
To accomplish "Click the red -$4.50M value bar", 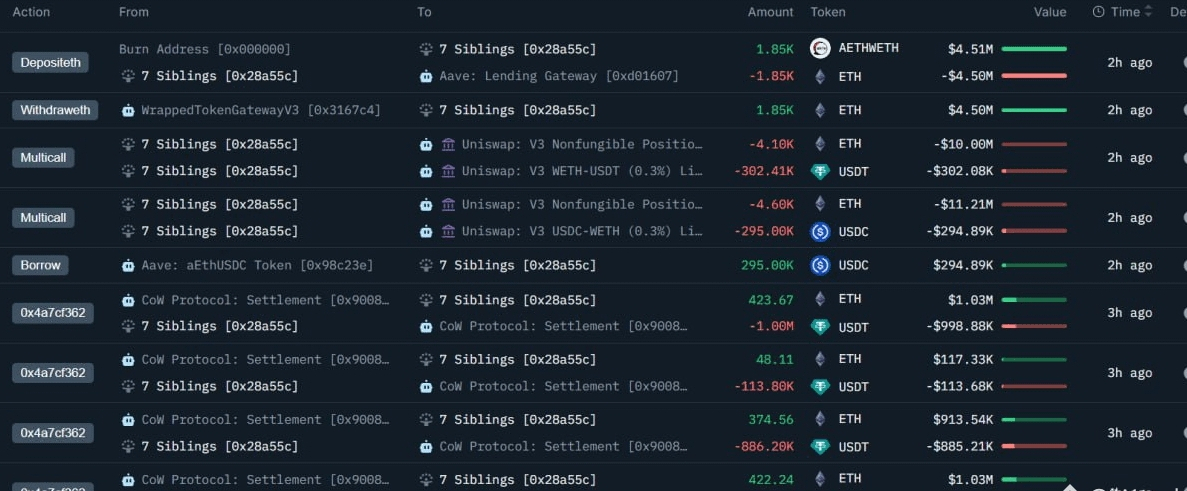I will point(1034,76).
